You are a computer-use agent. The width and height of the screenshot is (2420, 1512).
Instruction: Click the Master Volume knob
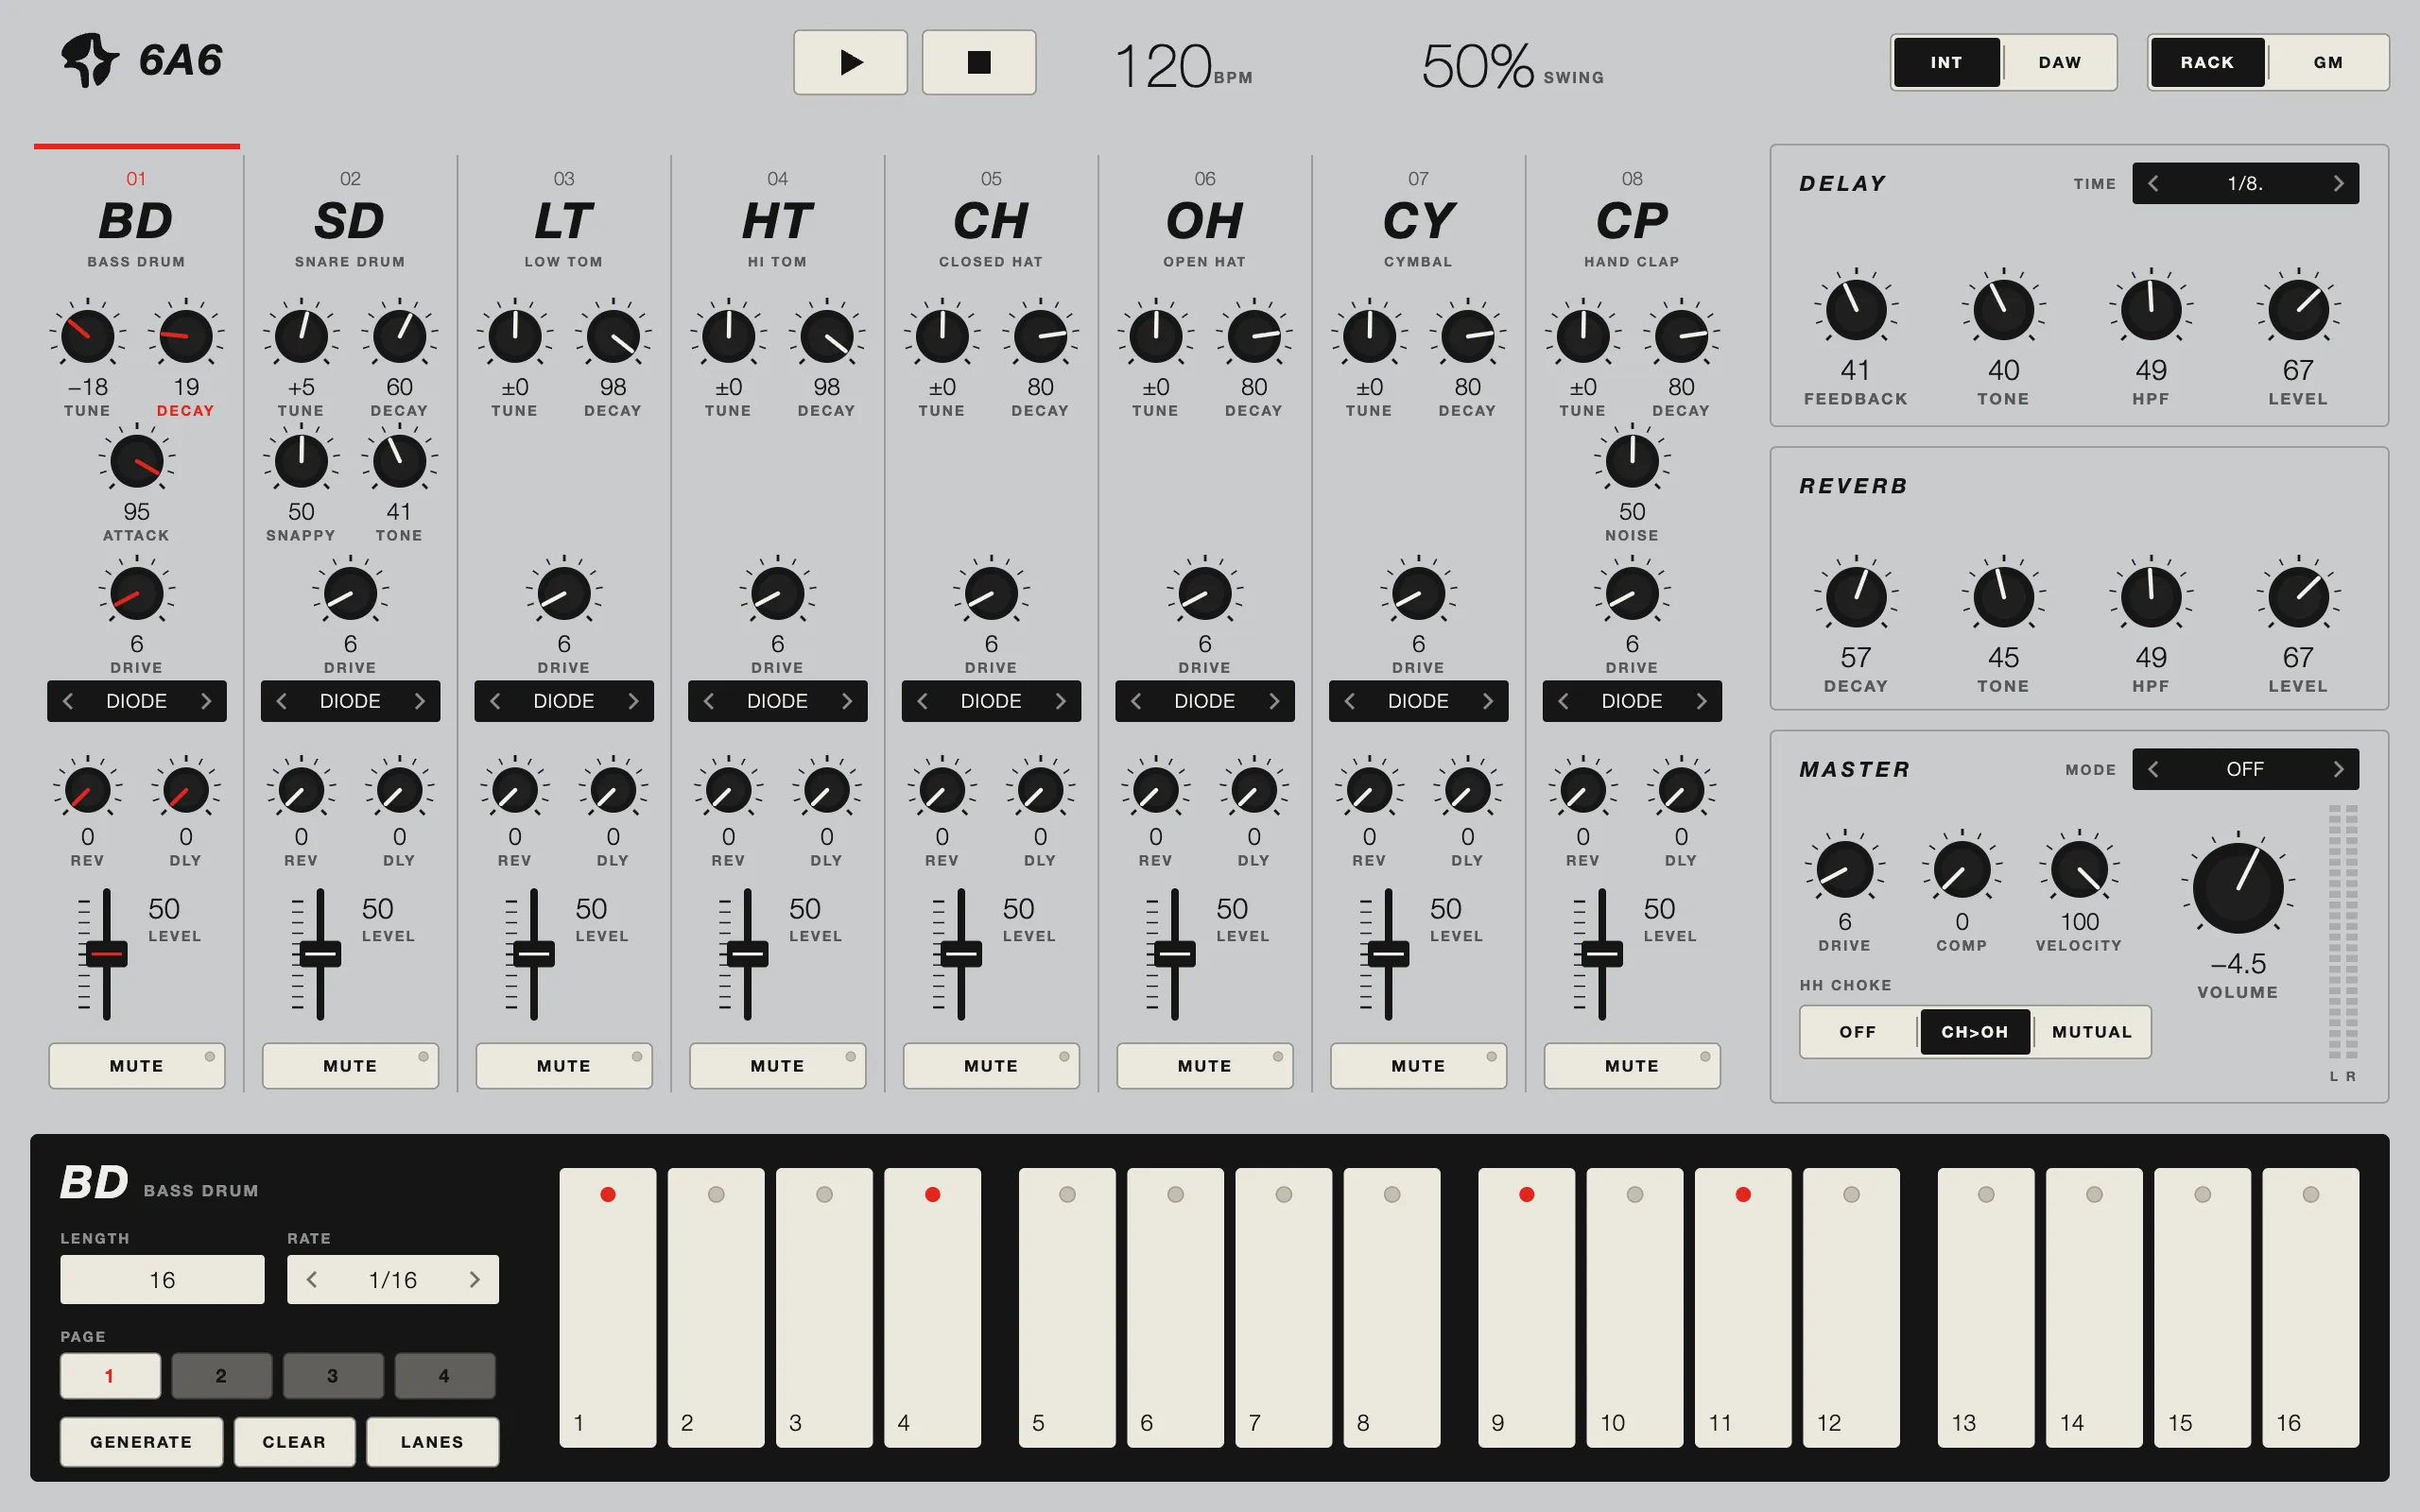(2238, 887)
